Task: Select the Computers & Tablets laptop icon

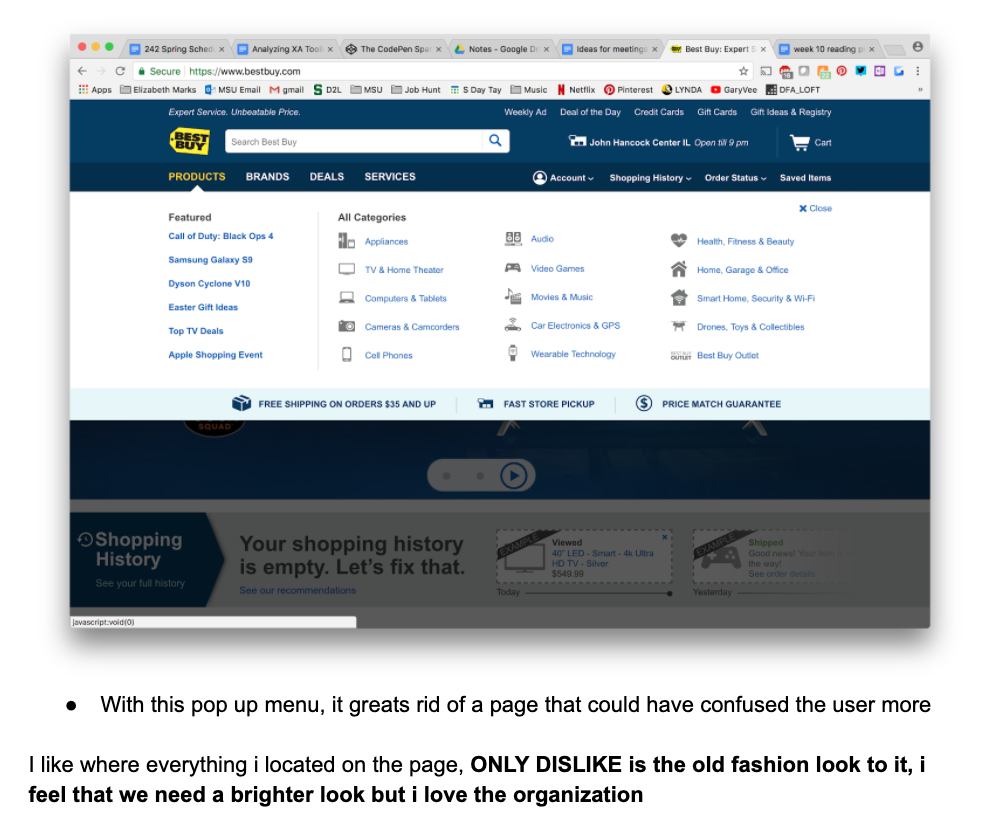Action: (347, 297)
